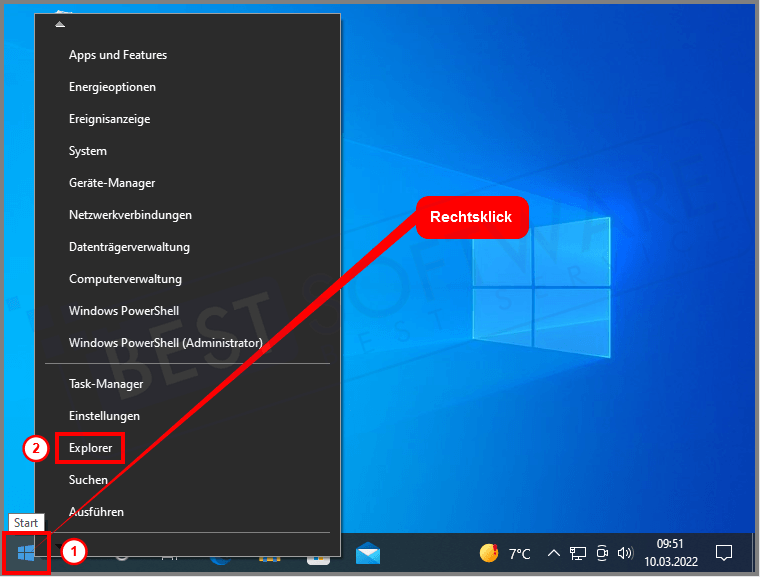Image resolution: width=760 pixels, height=577 pixels.
Task: Open the weather widget showing 7°C
Action: click(505, 553)
